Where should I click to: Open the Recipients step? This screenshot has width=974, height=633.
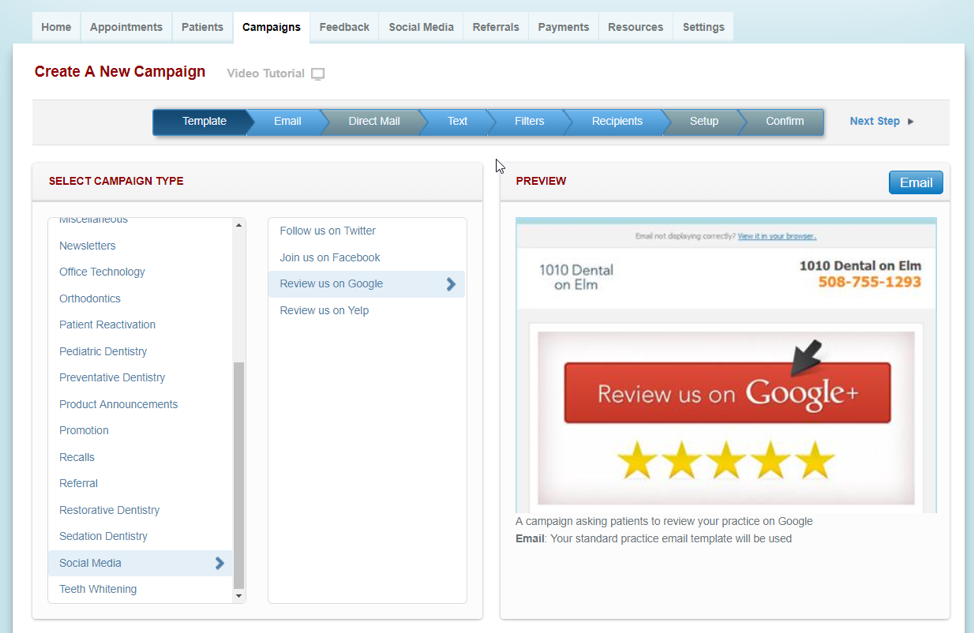coord(617,122)
